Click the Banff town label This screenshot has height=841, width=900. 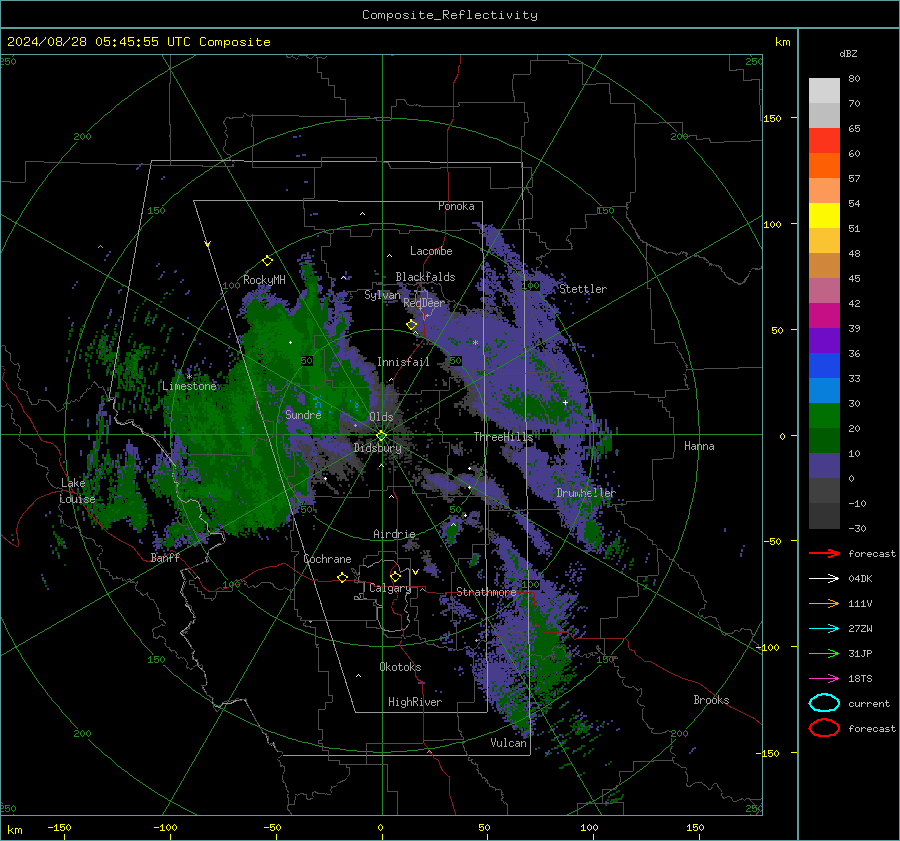(165, 557)
